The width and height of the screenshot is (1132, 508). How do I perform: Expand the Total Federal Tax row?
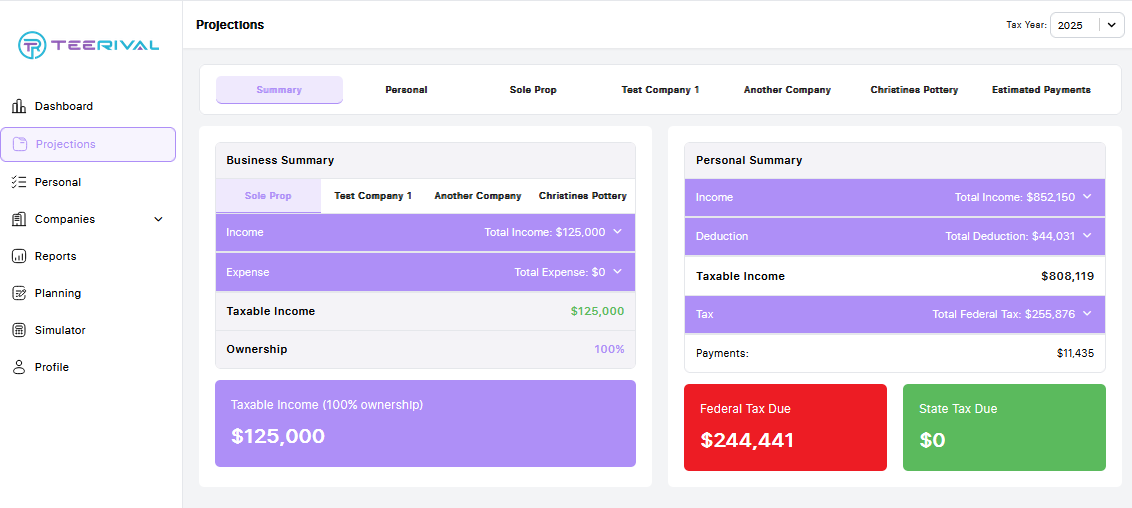[x=1087, y=314]
